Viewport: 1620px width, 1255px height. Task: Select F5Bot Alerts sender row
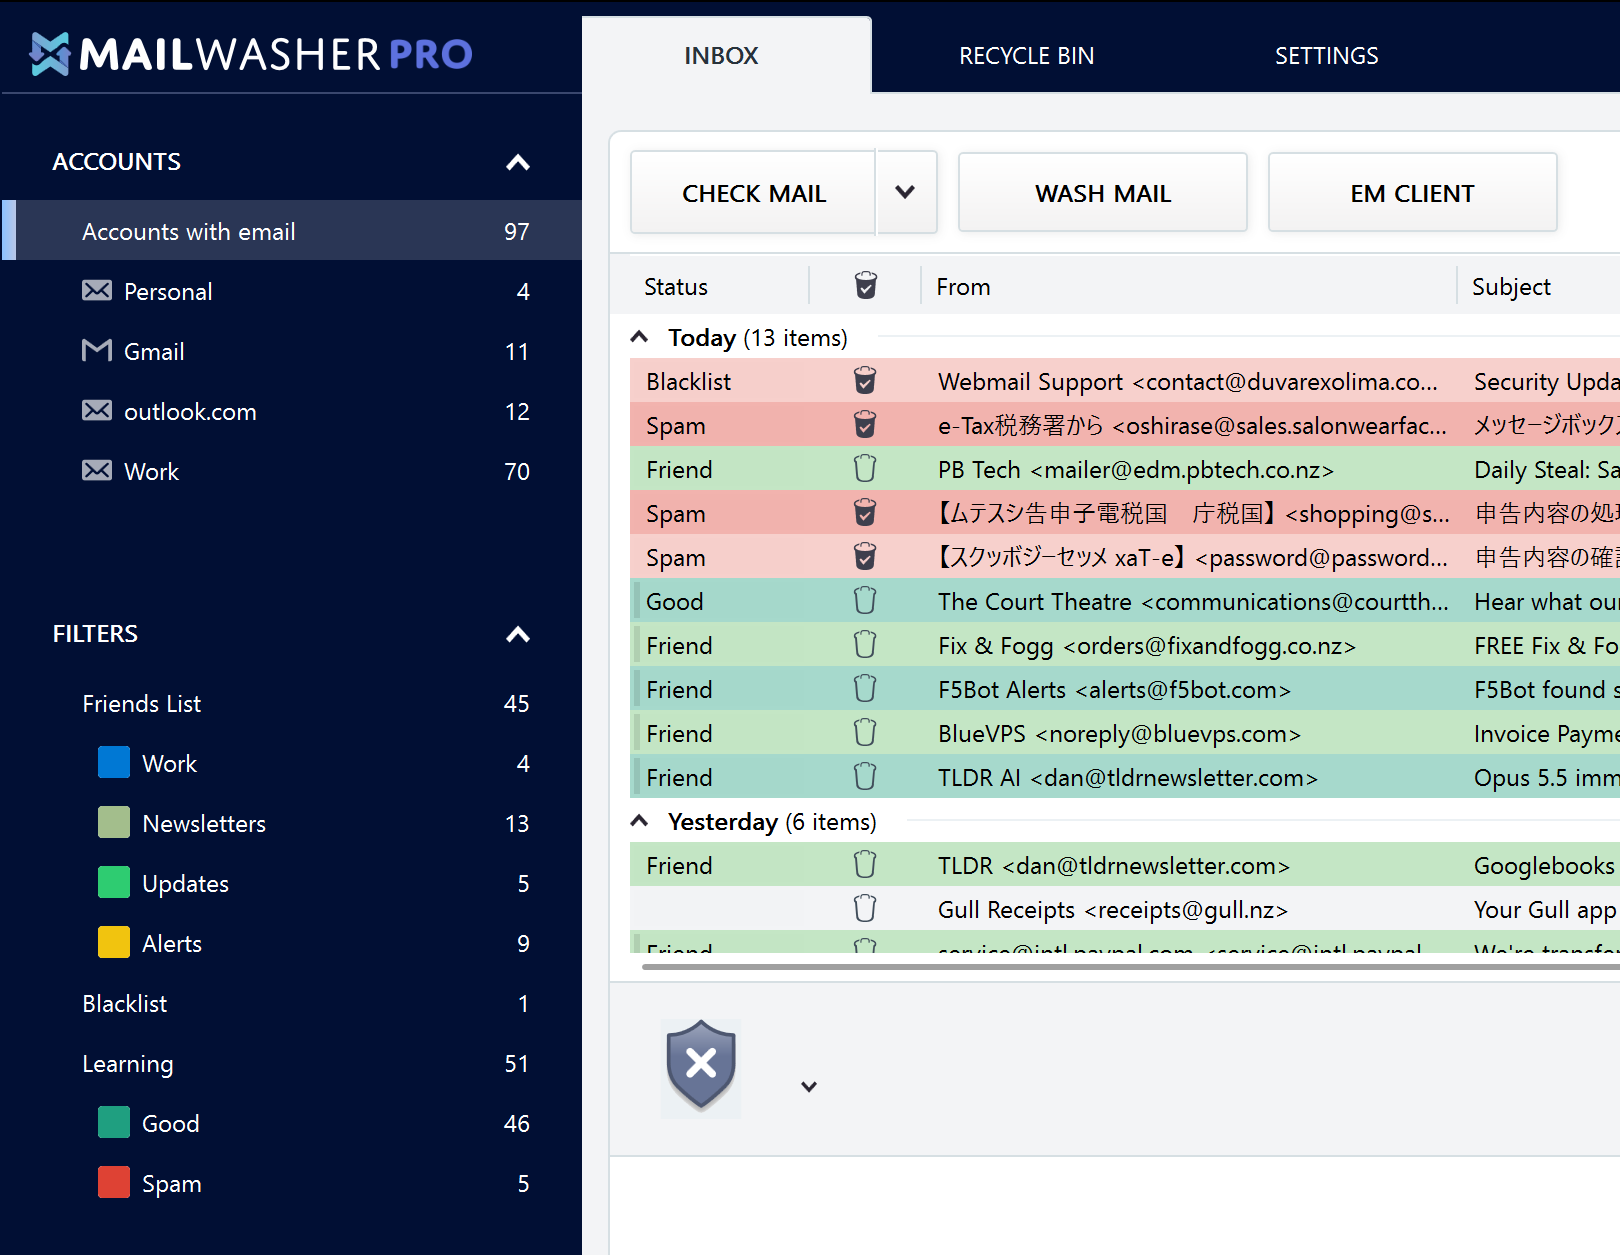(x=1114, y=689)
